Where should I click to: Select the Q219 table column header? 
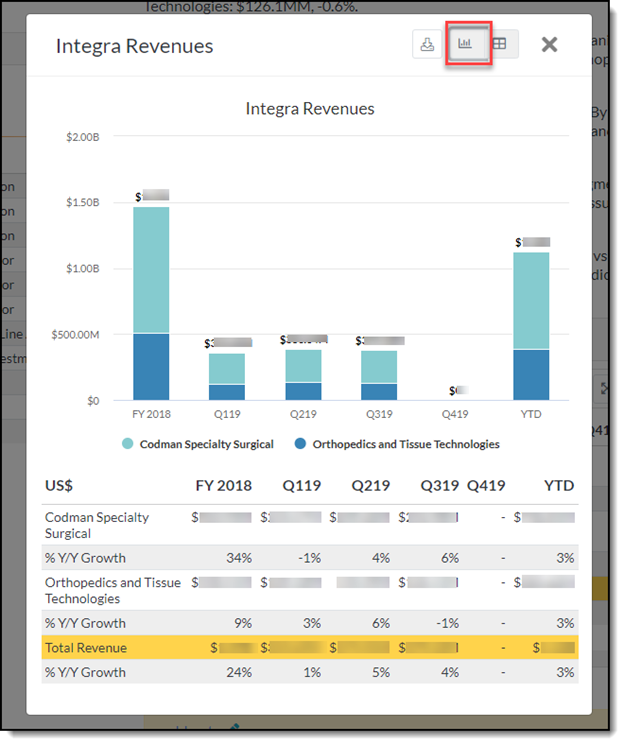coord(370,486)
